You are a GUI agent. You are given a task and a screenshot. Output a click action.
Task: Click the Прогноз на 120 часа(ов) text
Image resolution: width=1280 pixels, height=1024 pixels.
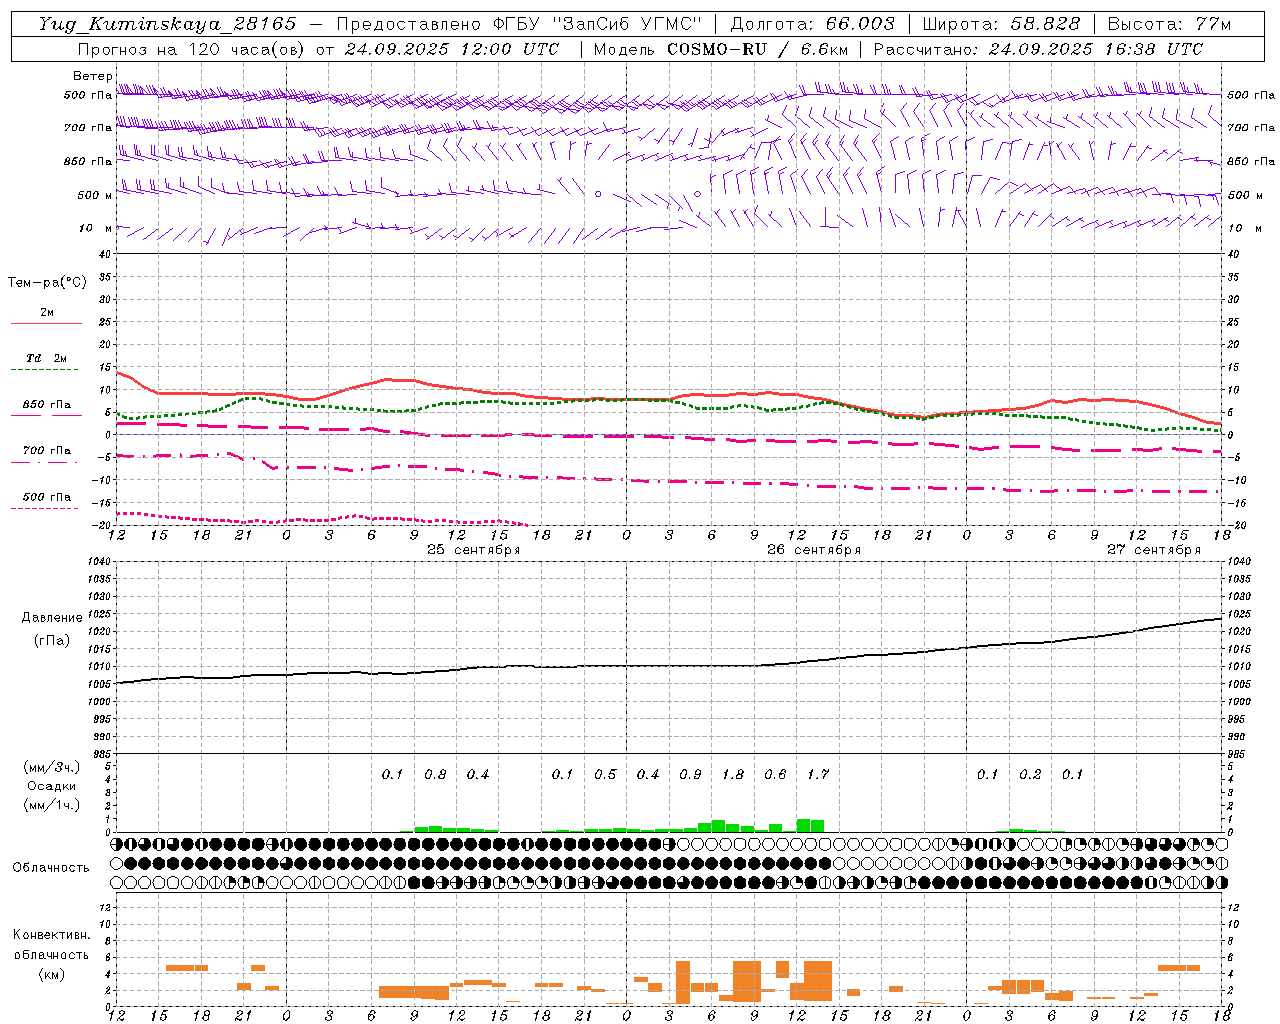click(x=192, y=49)
